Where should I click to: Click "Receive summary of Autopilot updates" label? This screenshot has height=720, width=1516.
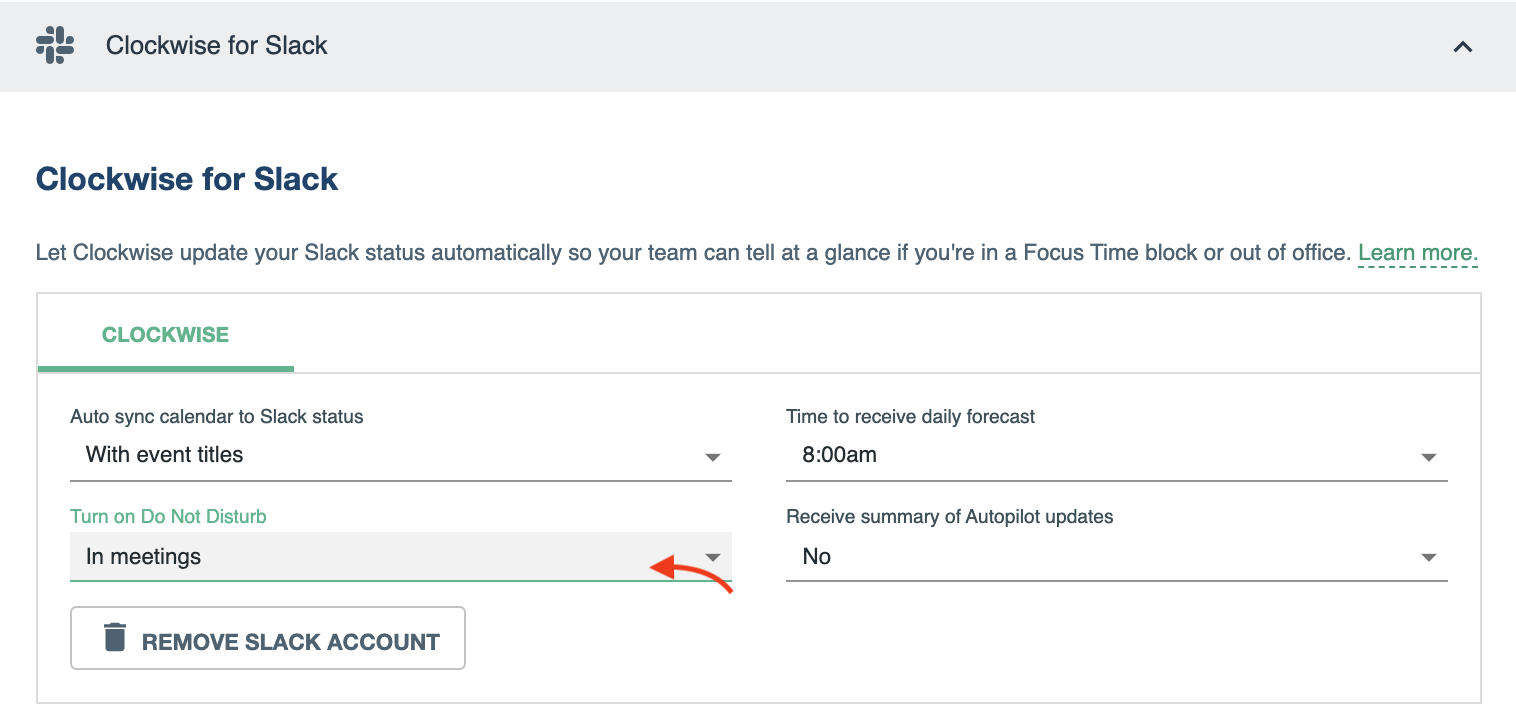click(949, 517)
